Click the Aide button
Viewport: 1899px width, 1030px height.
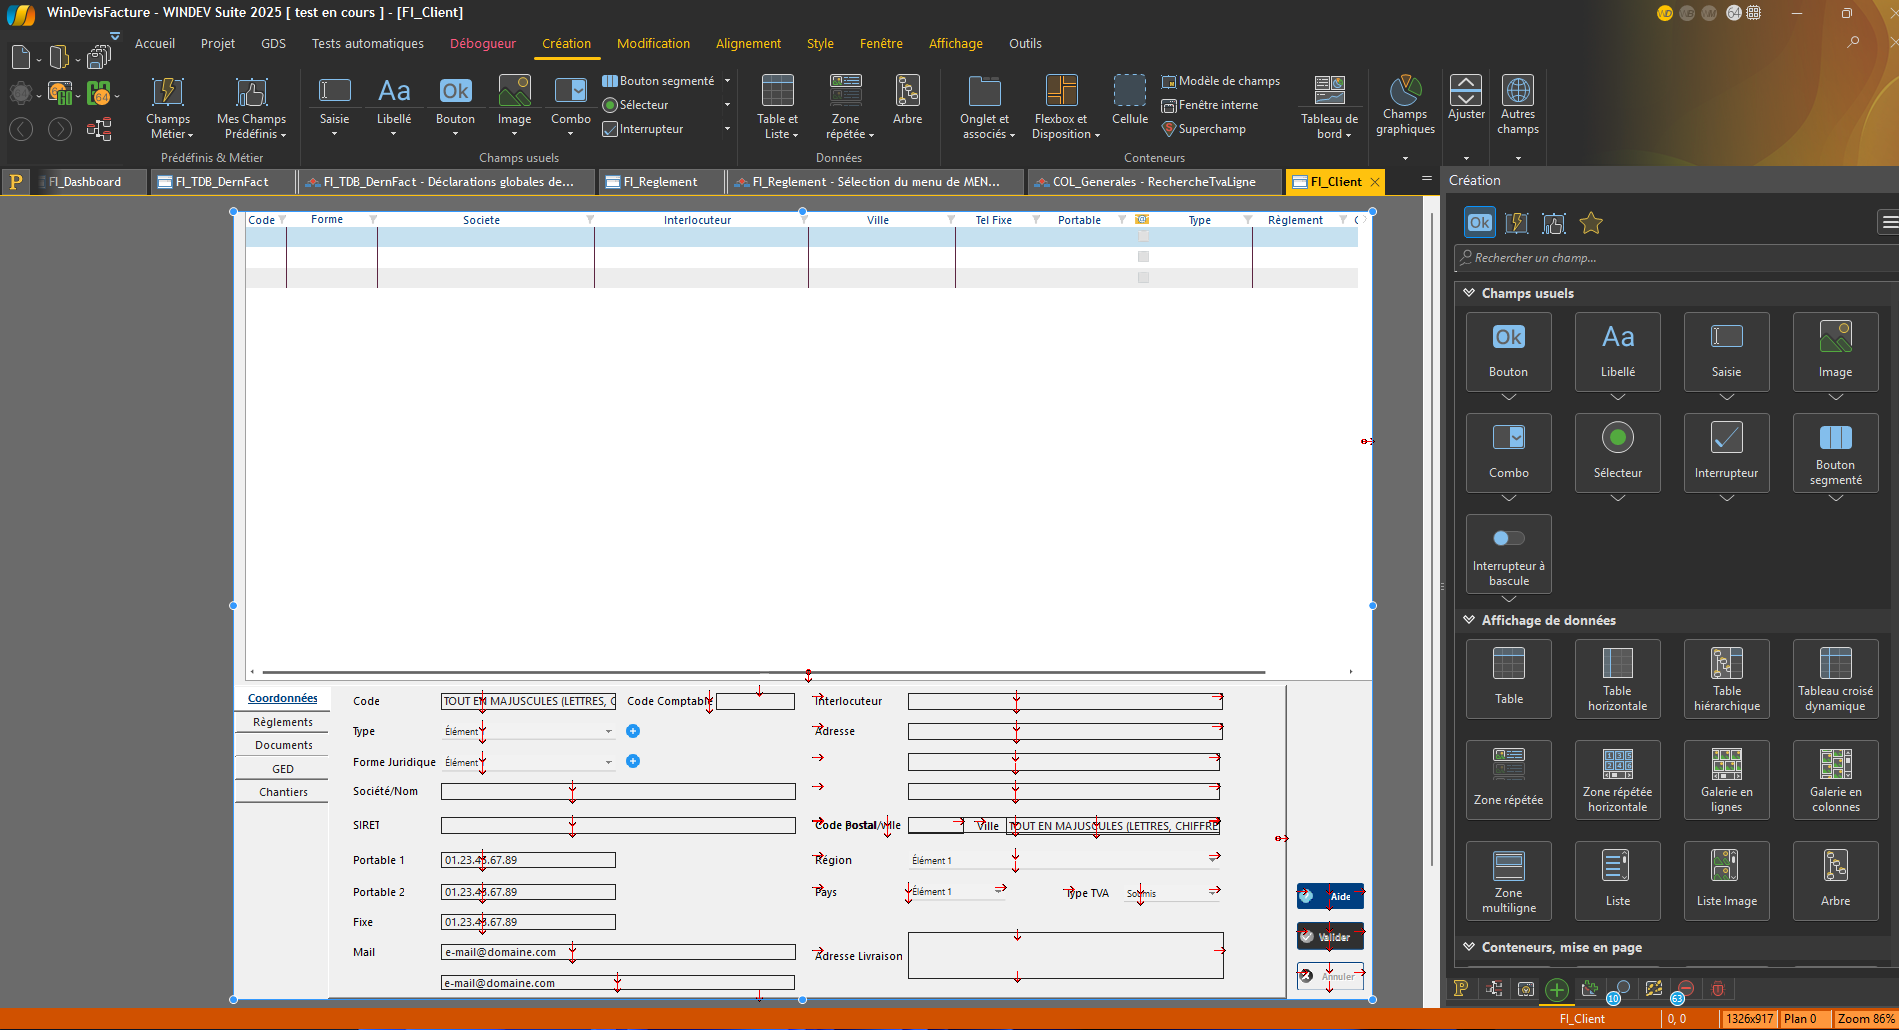pos(1330,896)
